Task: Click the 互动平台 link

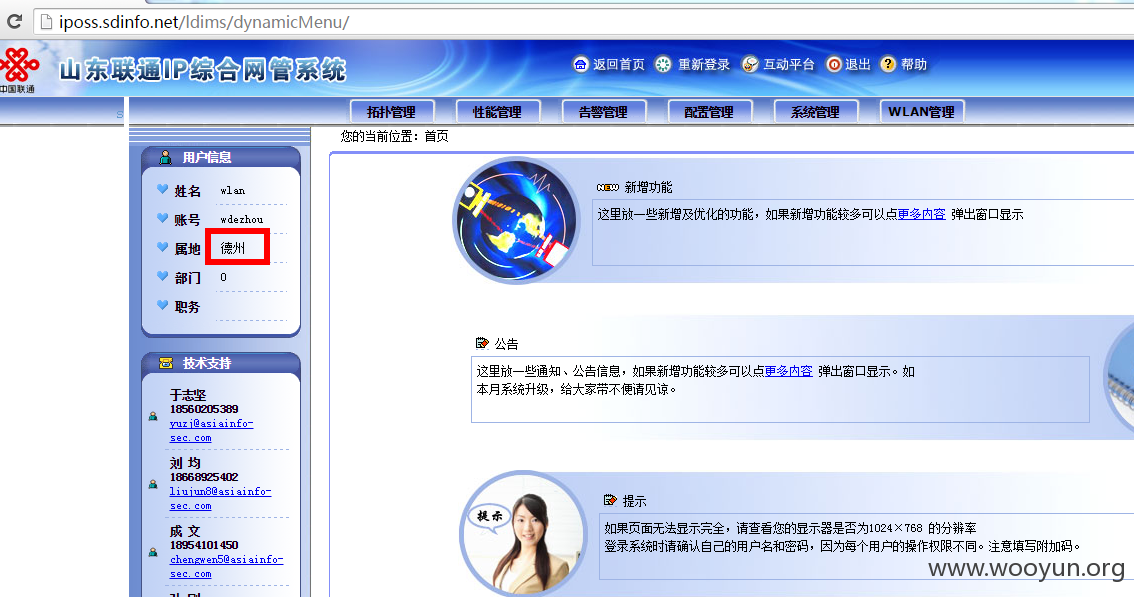Action: click(x=789, y=64)
